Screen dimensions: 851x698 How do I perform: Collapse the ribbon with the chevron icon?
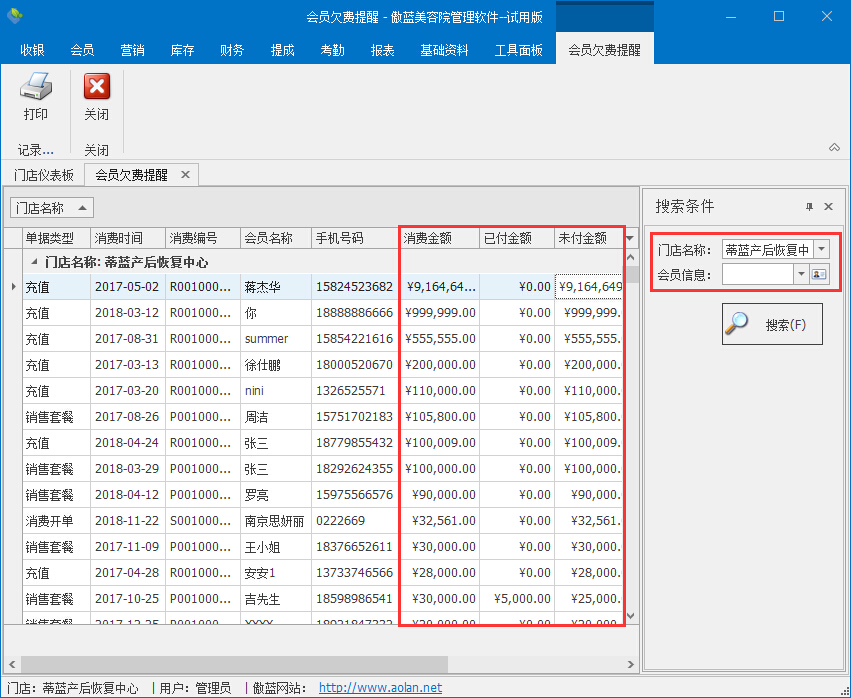[834, 148]
